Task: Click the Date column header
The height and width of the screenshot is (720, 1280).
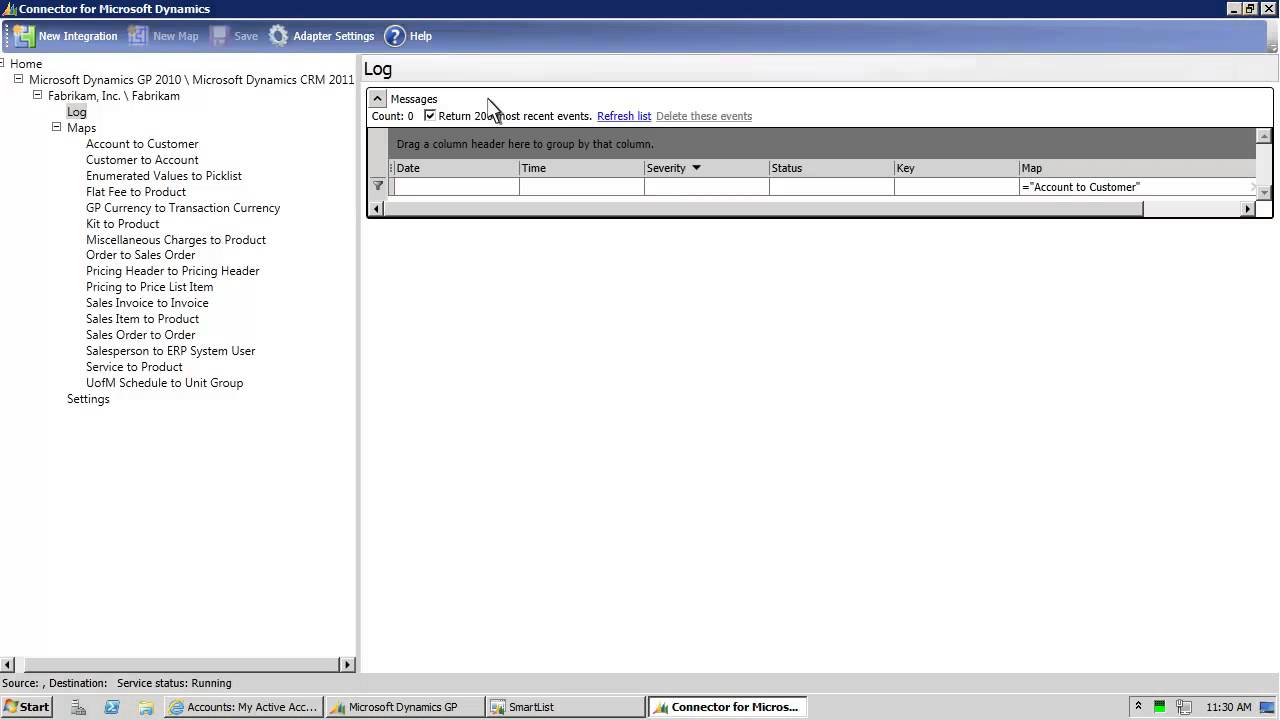Action: [456, 168]
